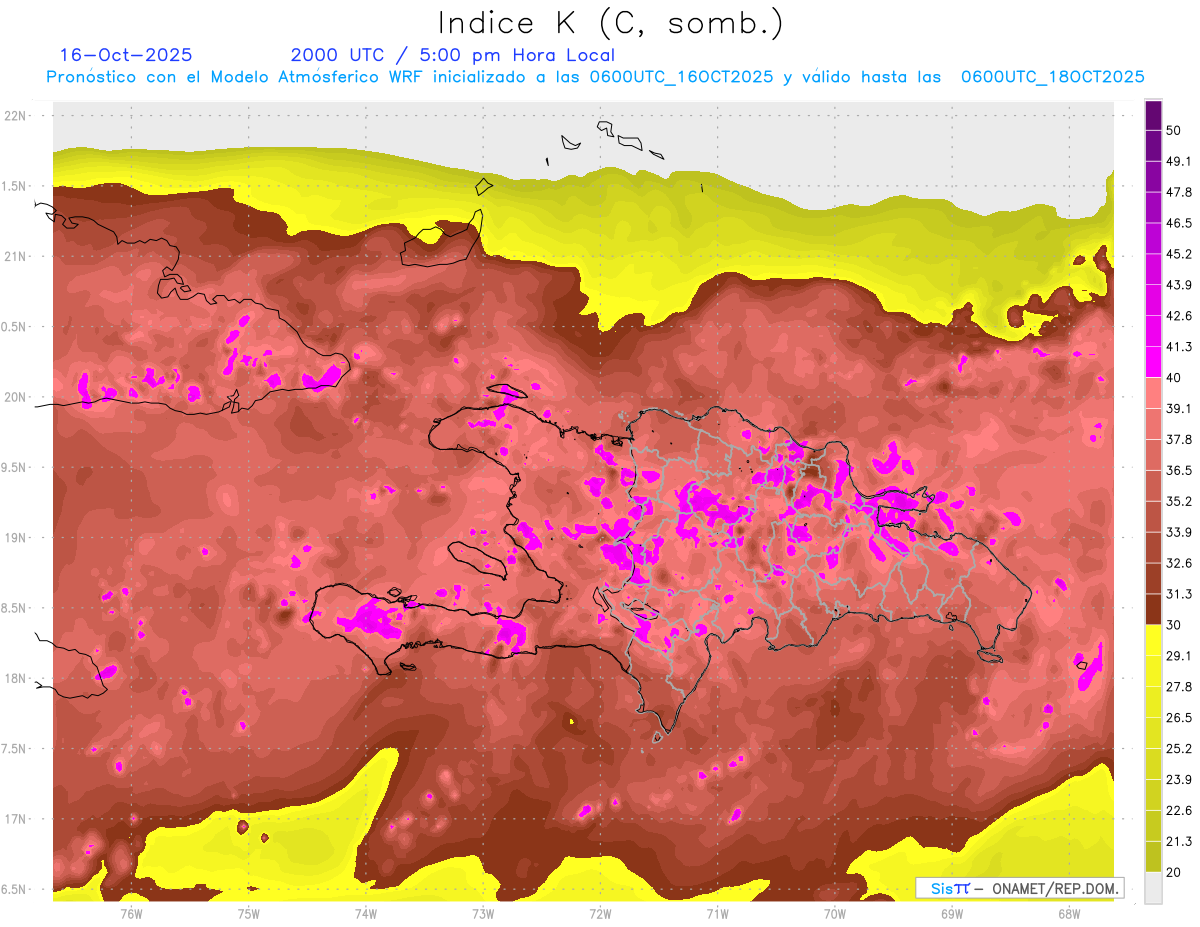Click the legend value '27.8'
This screenshot has height=927, width=1200.
[x=1178, y=686]
